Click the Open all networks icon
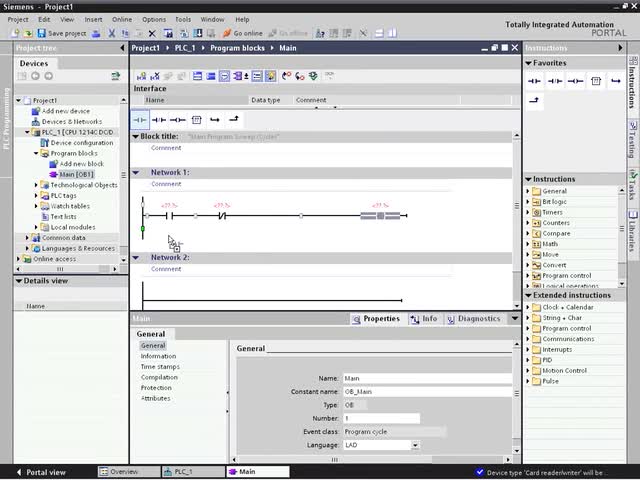640x480 pixels. click(197, 76)
